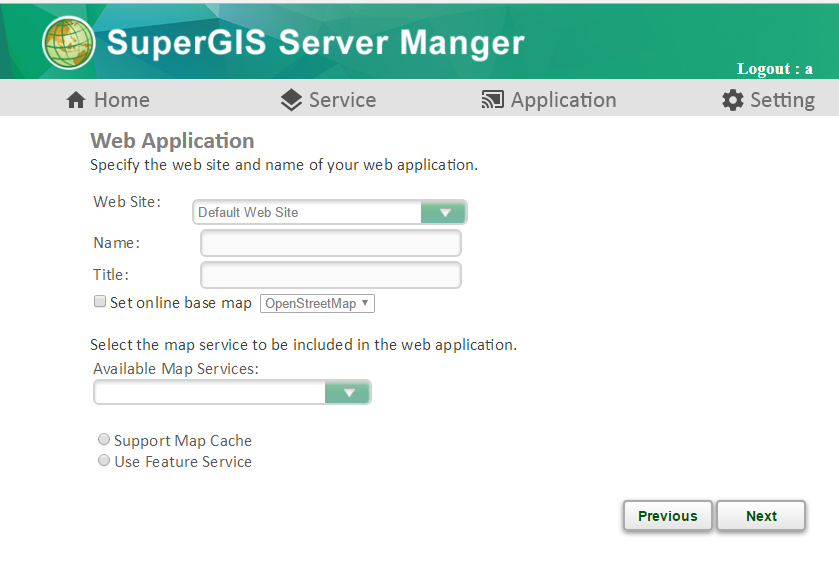
Task: Click the Available Map Services: label
Action: [x=176, y=369]
